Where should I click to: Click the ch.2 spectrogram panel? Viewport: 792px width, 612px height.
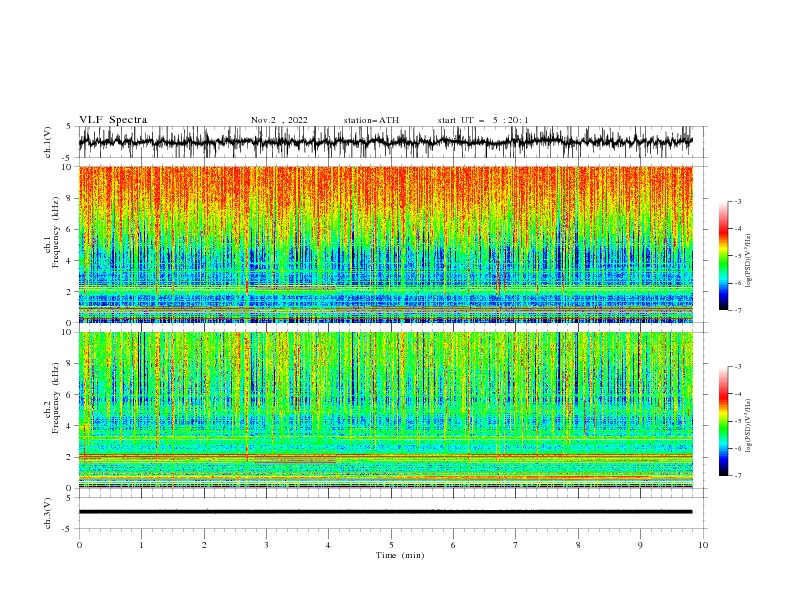(x=386, y=410)
